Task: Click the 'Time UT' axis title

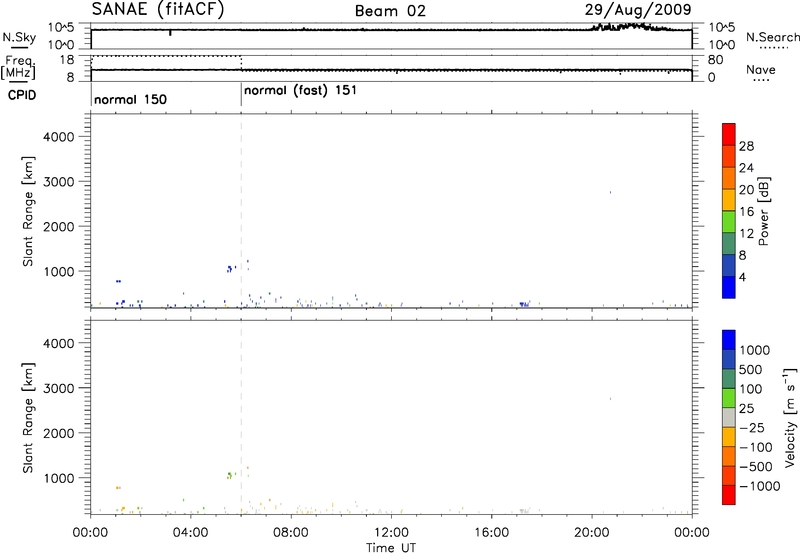Action: click(391, 548)
